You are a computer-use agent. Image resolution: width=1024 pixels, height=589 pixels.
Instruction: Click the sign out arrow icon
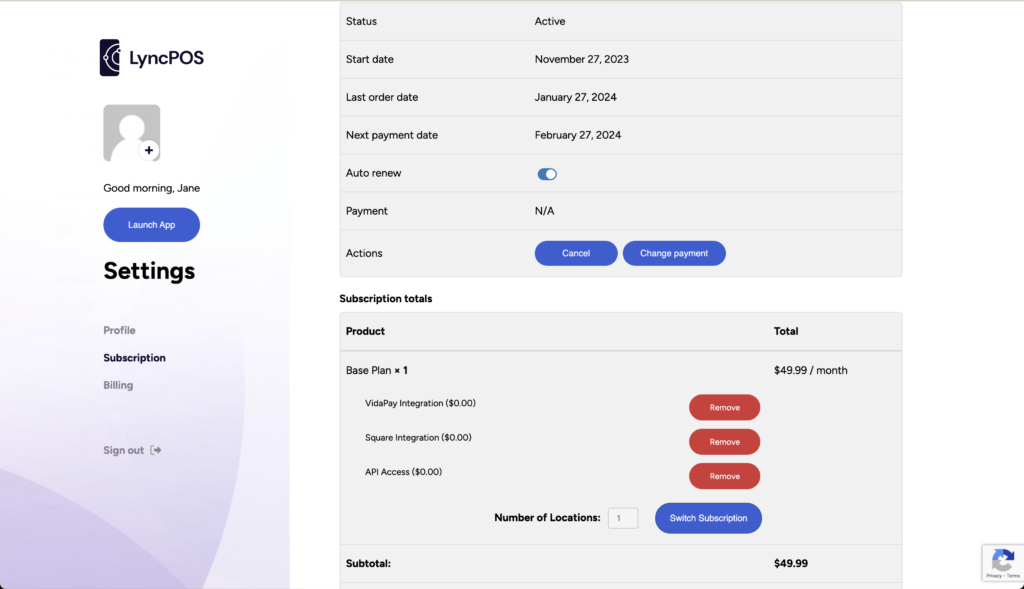(155, 450)
